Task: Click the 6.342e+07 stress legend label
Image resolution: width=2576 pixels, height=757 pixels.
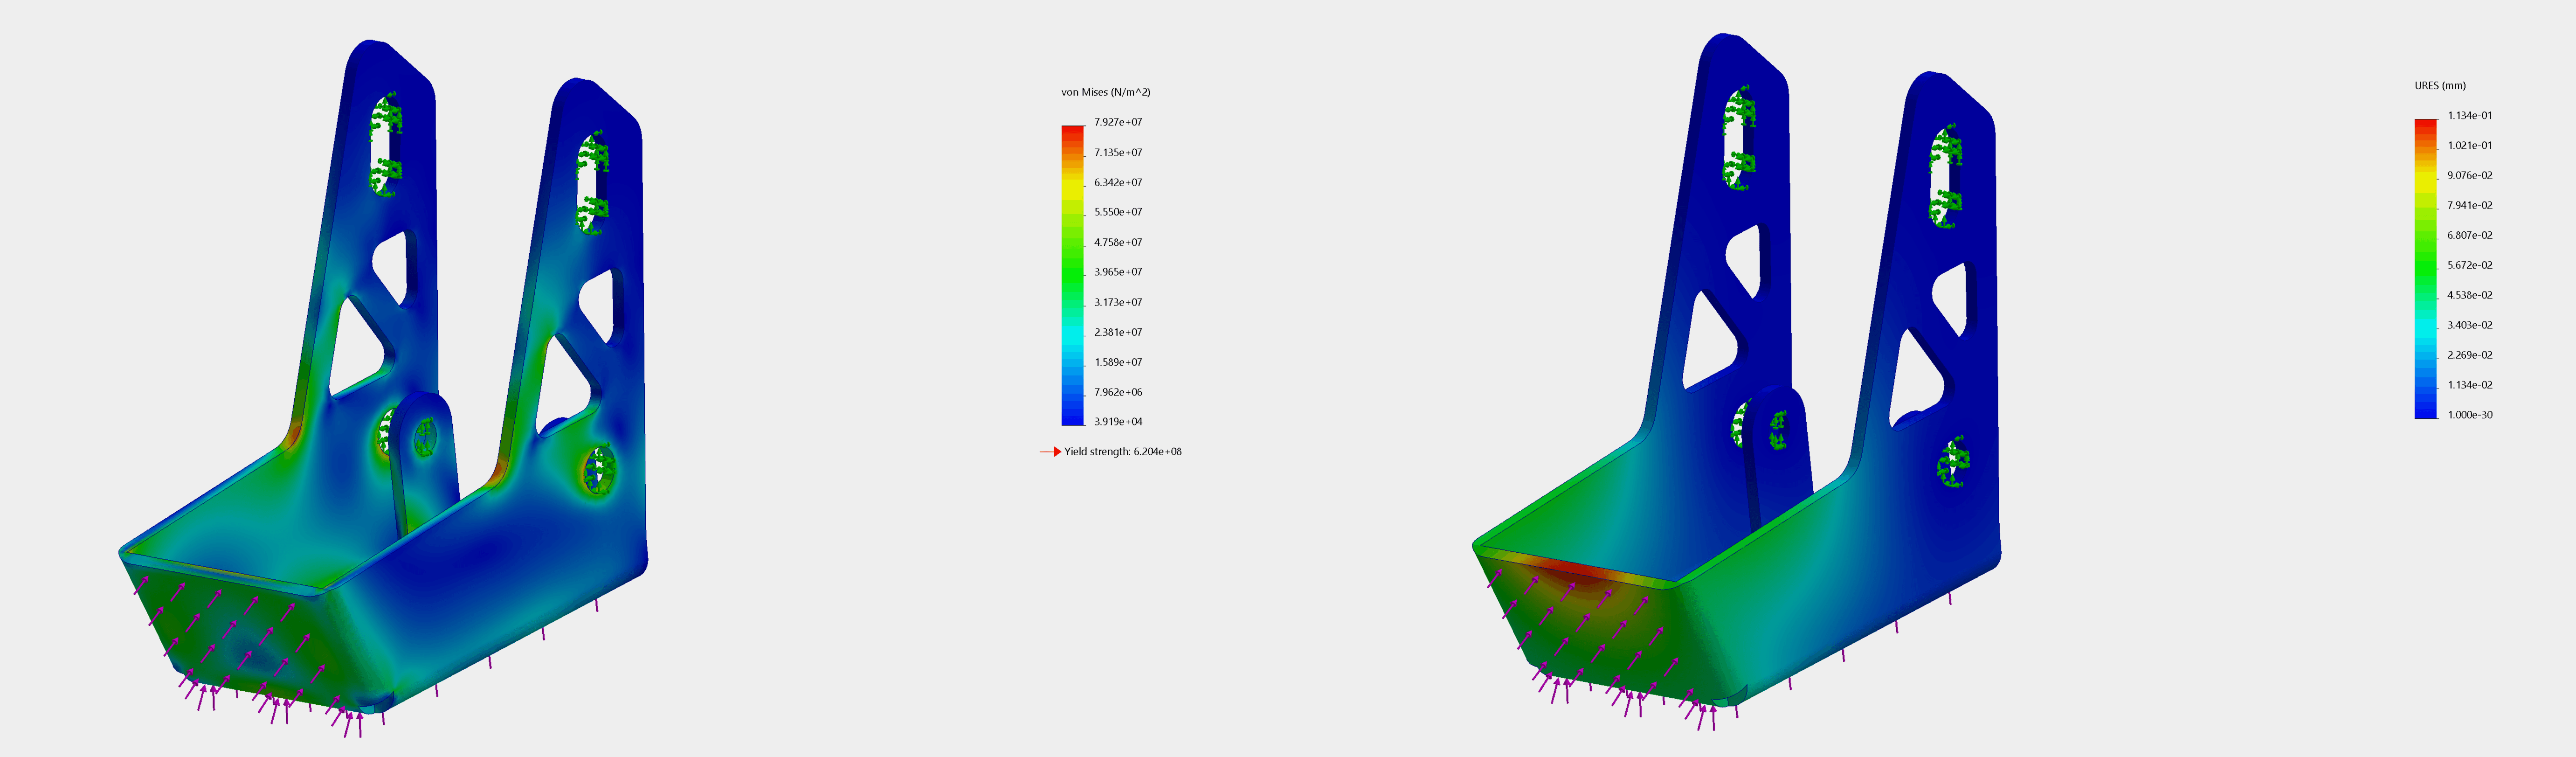Action: 1117,182
